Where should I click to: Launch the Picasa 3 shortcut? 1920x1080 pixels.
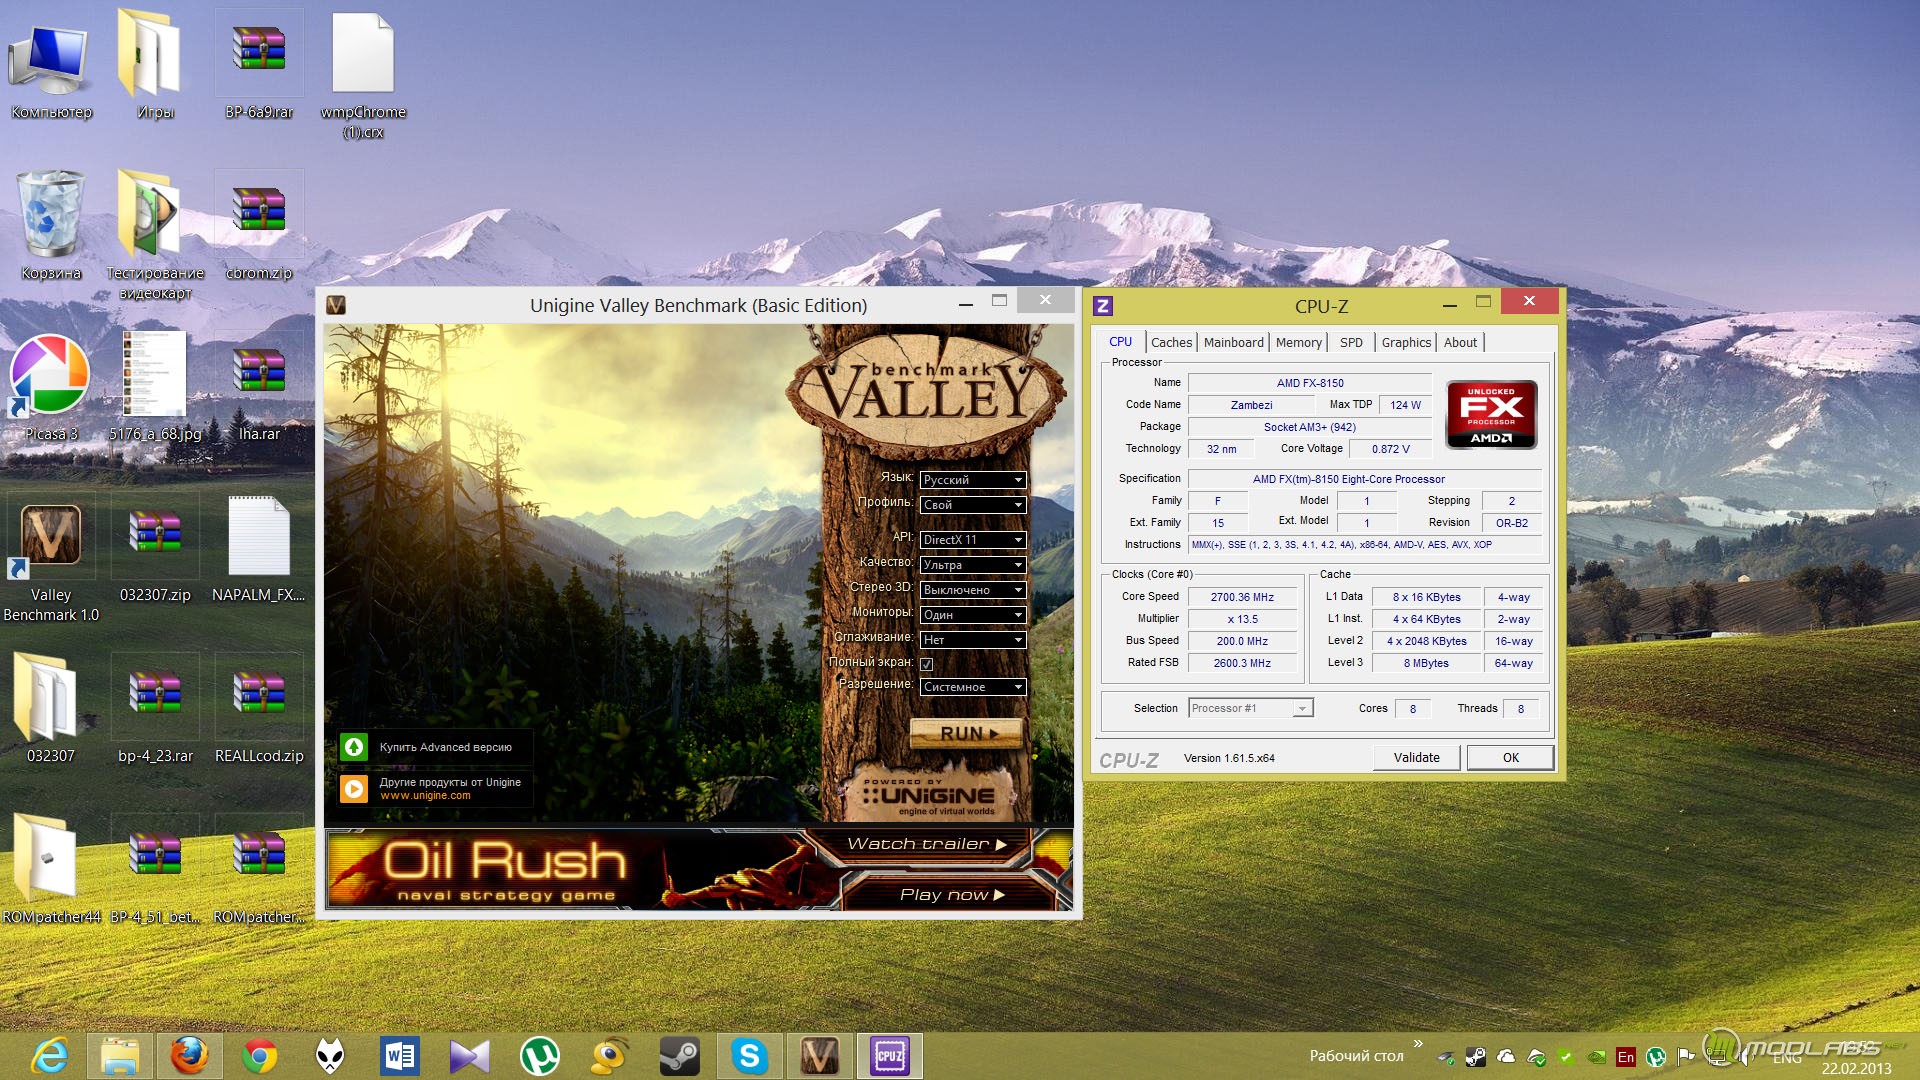point(51,387)
